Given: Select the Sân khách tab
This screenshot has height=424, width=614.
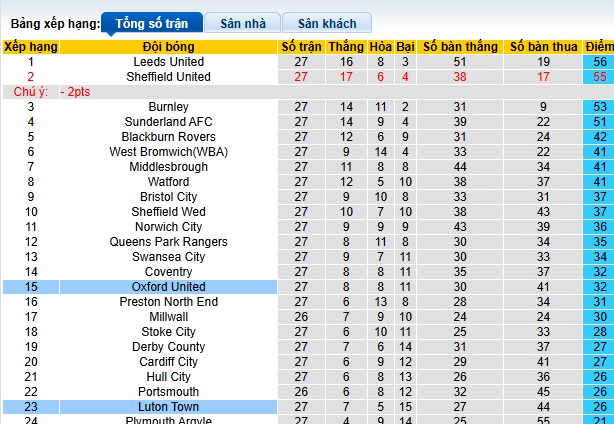Looking at the screenshot, I should (x=326, y=22).
